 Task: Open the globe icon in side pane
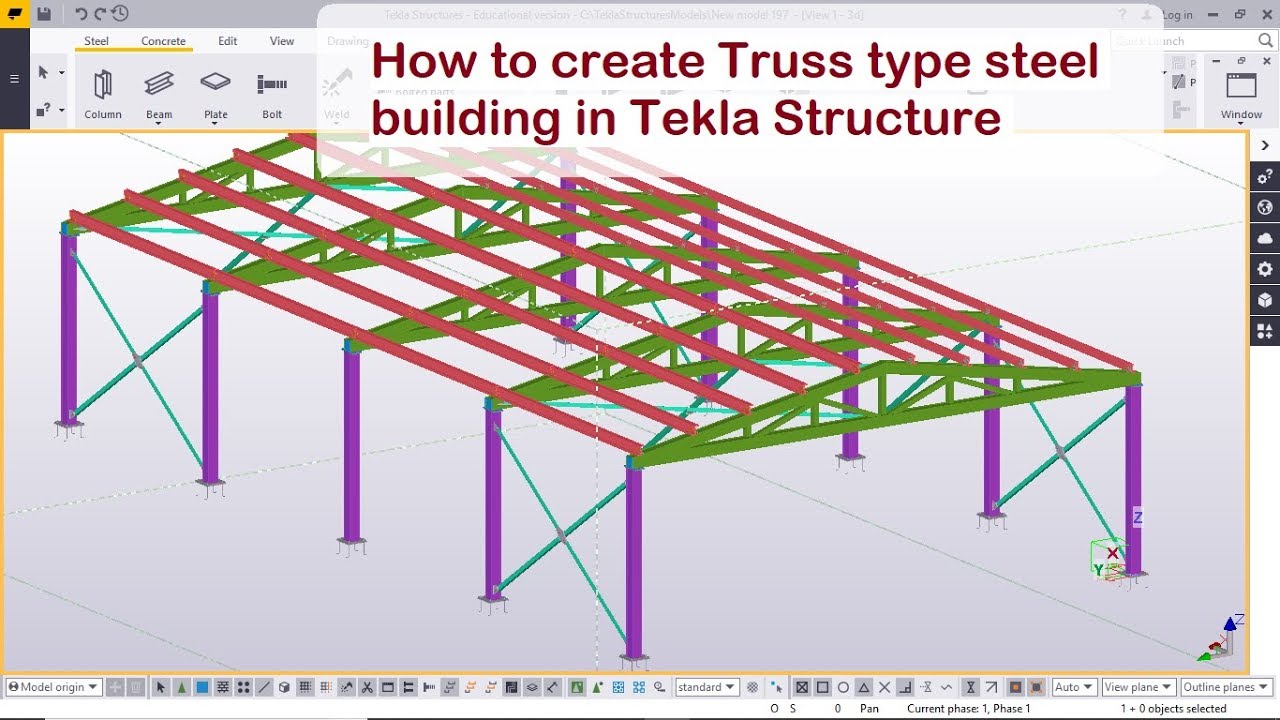pyautogui.click(x=1265, y=207)
